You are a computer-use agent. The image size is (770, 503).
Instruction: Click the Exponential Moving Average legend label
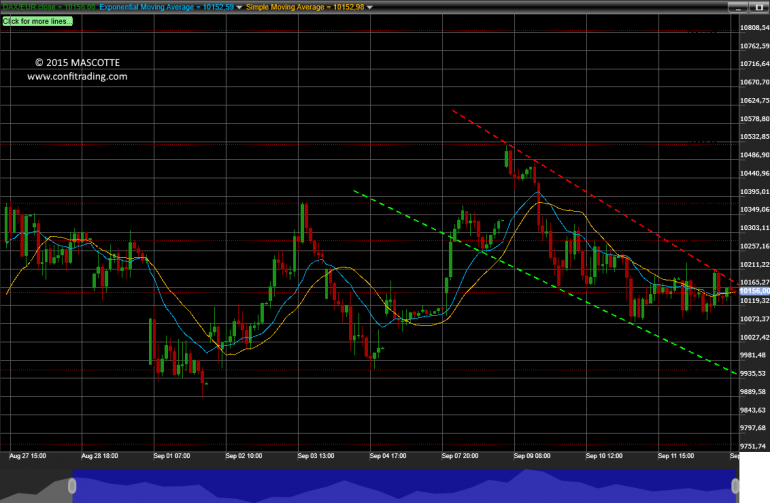coord(166,7)
